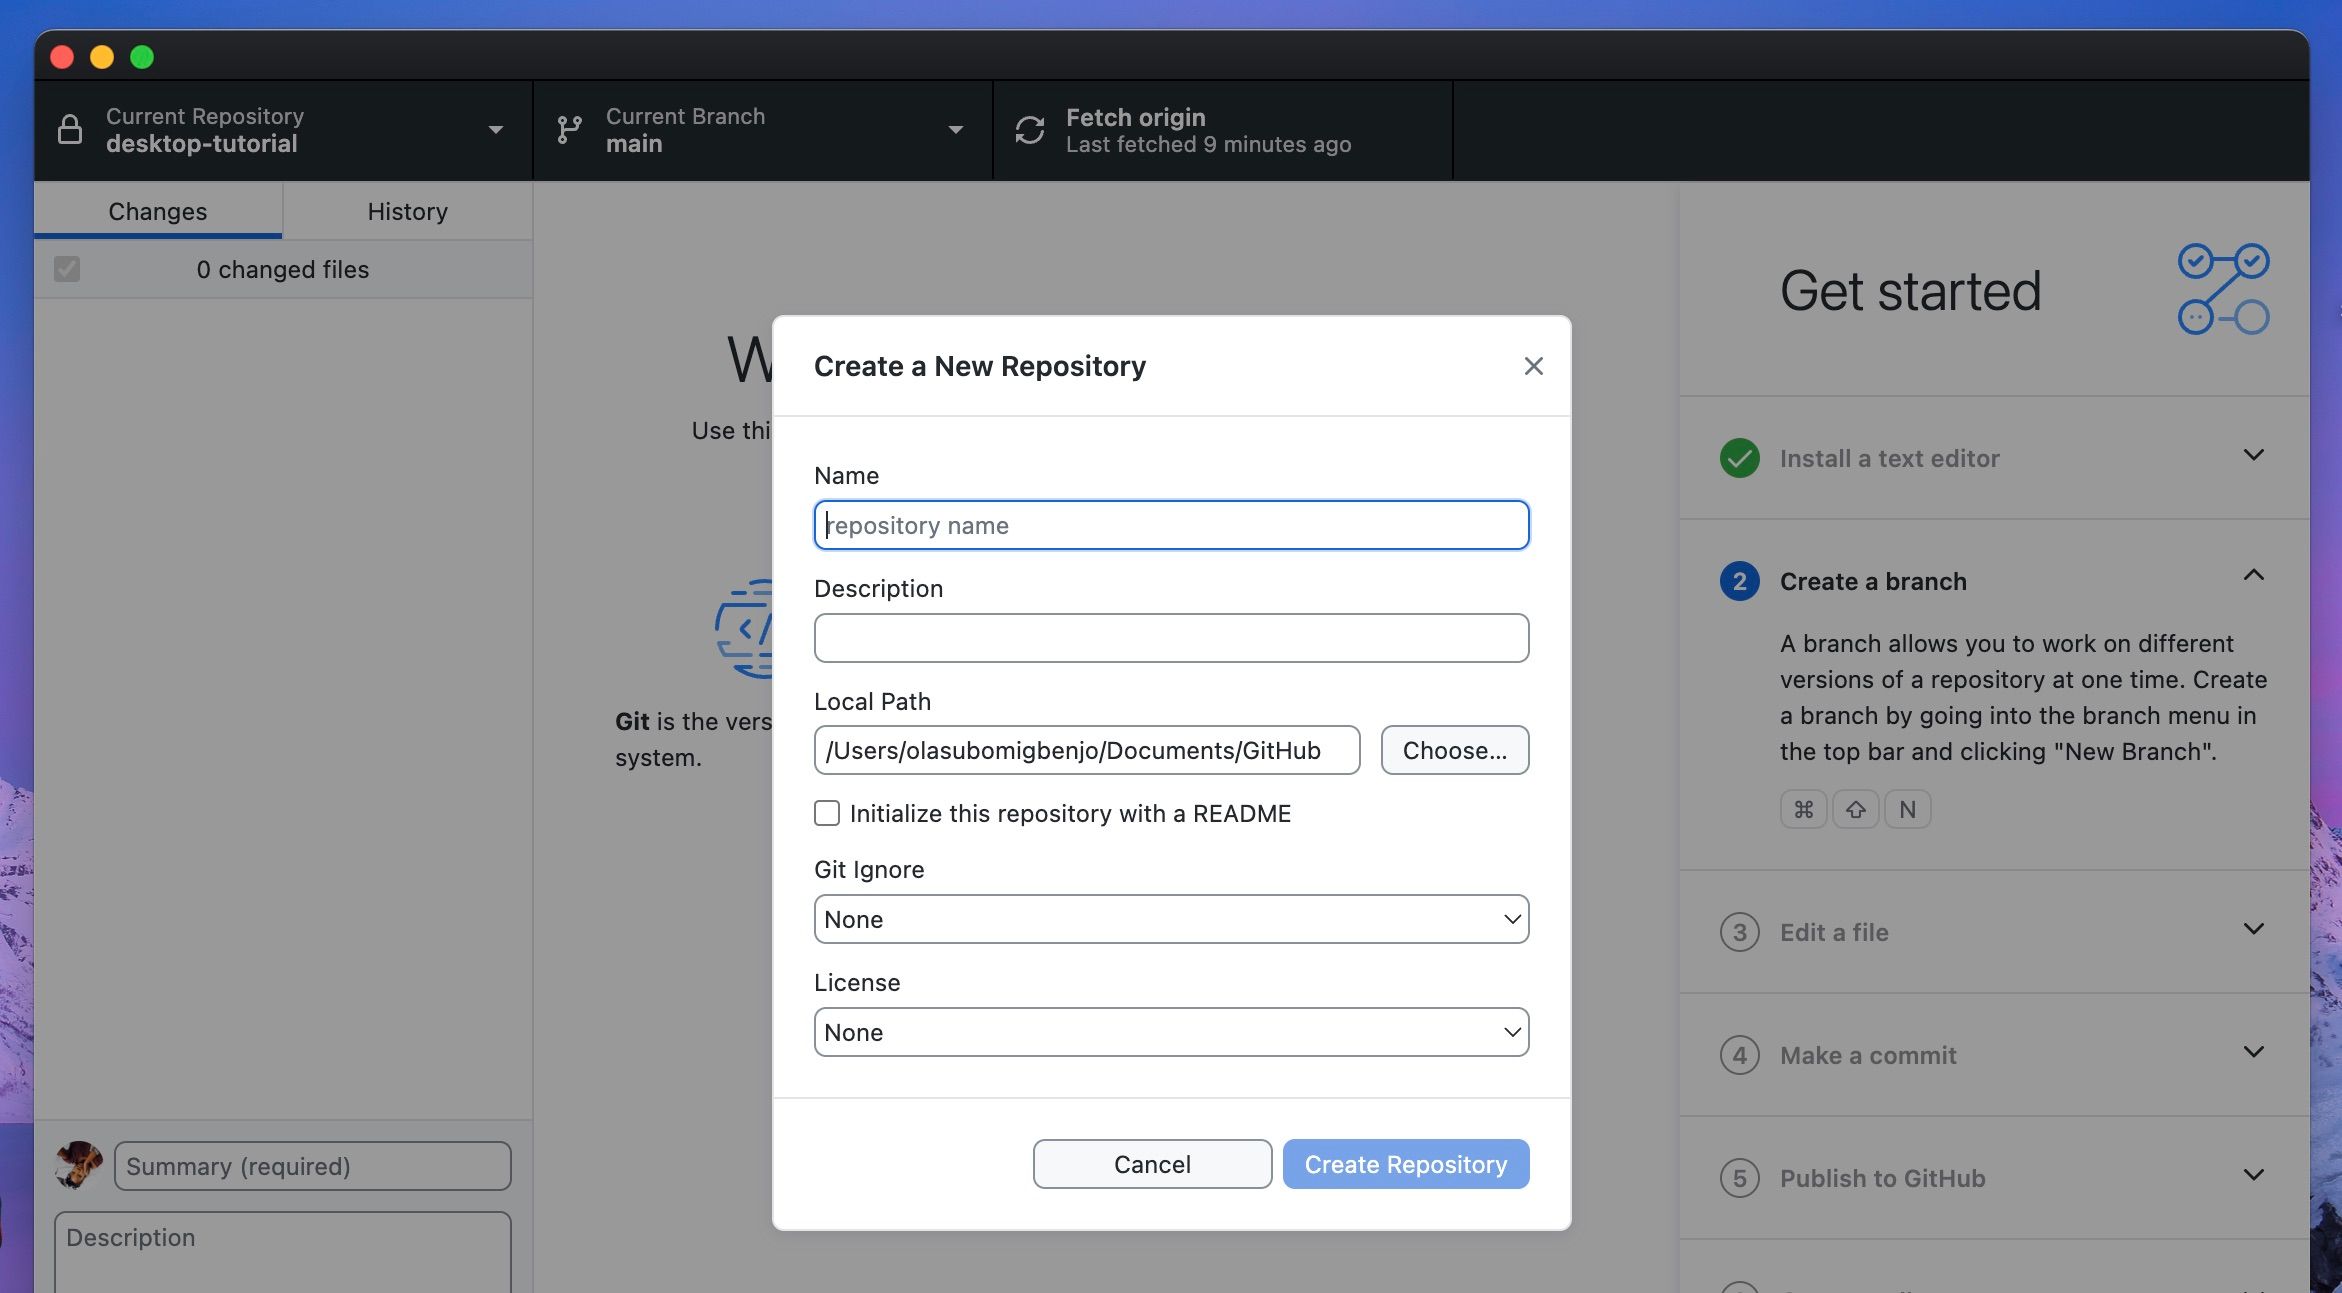Open the Git Ignore dropdown
Image resolution: width=2342 pixels, height=1293 pixels.
click(1170, 918)
